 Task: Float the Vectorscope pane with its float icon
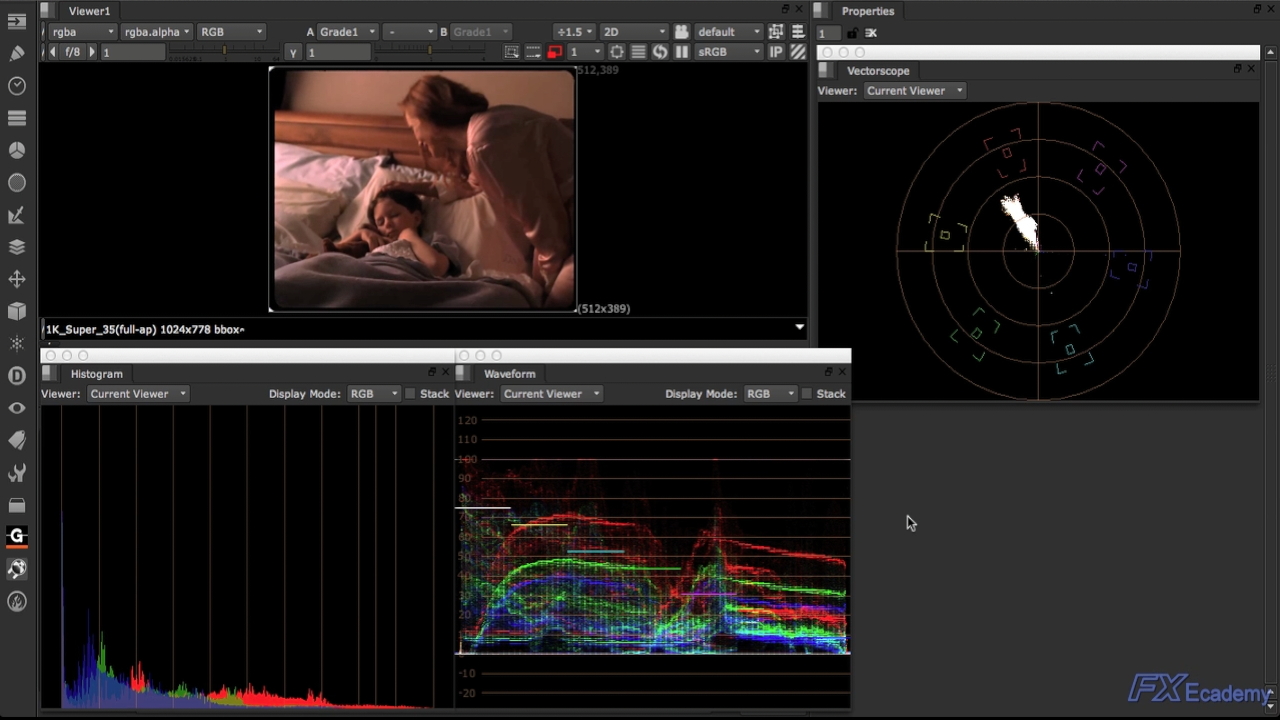click(x=1237, y=69)
